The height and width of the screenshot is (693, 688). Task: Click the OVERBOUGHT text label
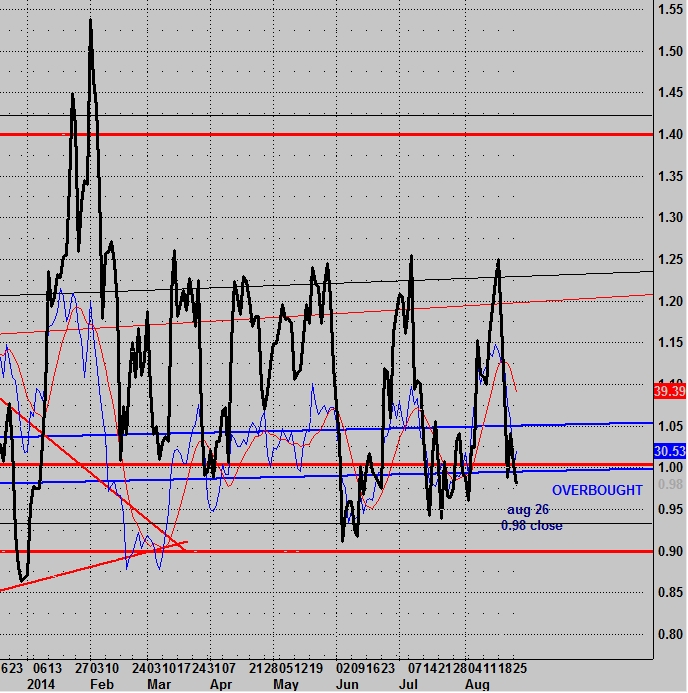tap(597, 491)
